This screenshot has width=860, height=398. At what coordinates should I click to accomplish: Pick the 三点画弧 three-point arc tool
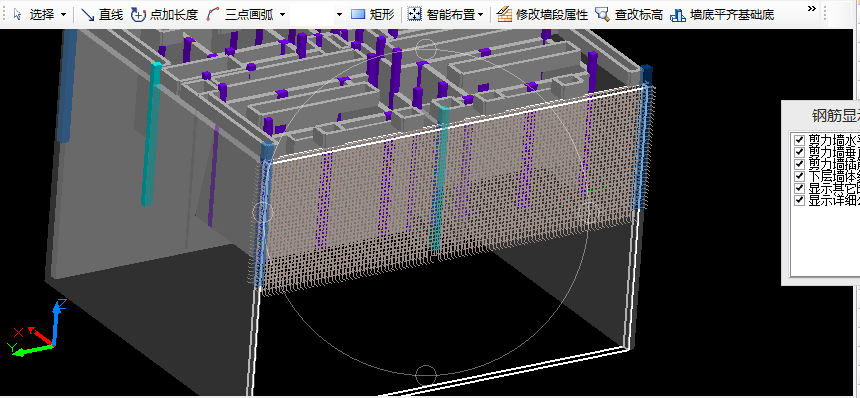point(240,15)
